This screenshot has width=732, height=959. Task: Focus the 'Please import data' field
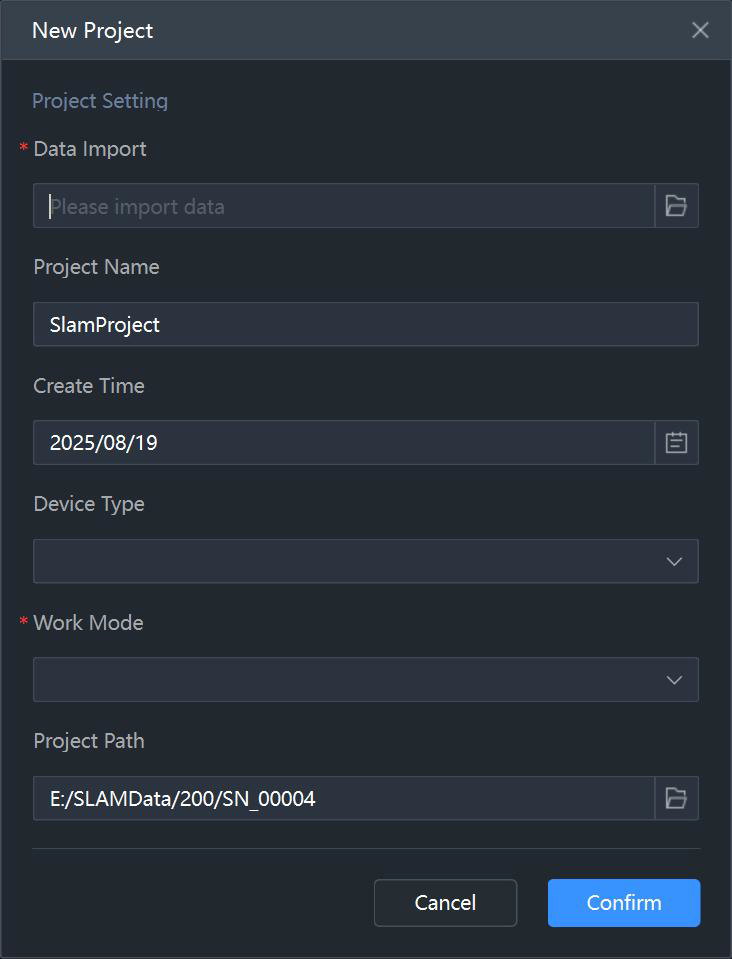click(344, 206)
